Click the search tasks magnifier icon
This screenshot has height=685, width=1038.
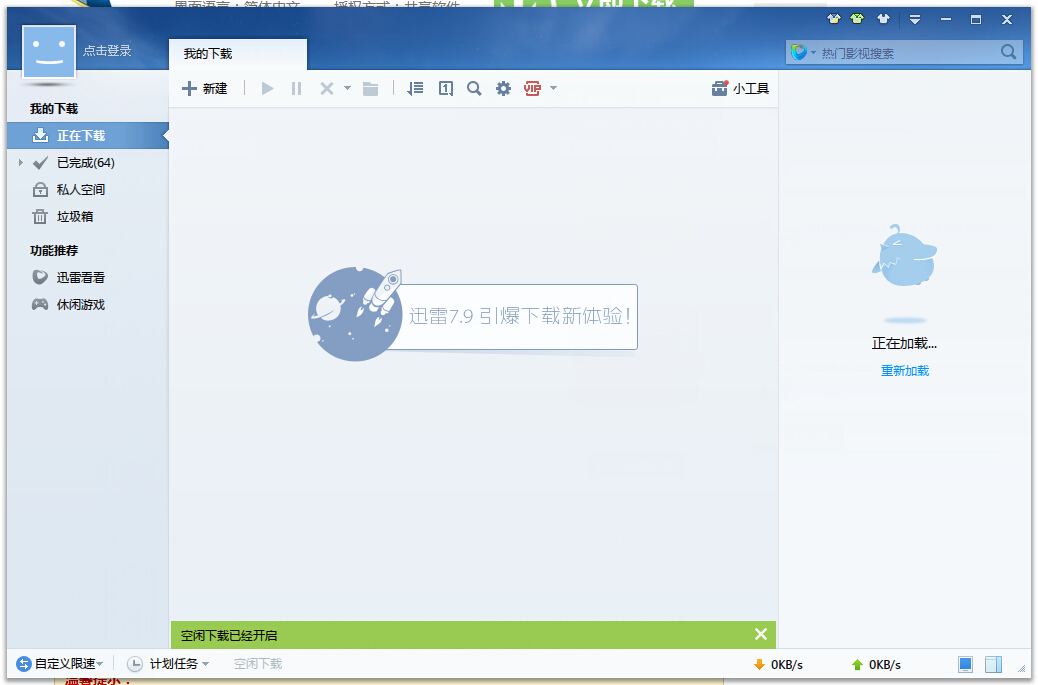tap(474, 89)
